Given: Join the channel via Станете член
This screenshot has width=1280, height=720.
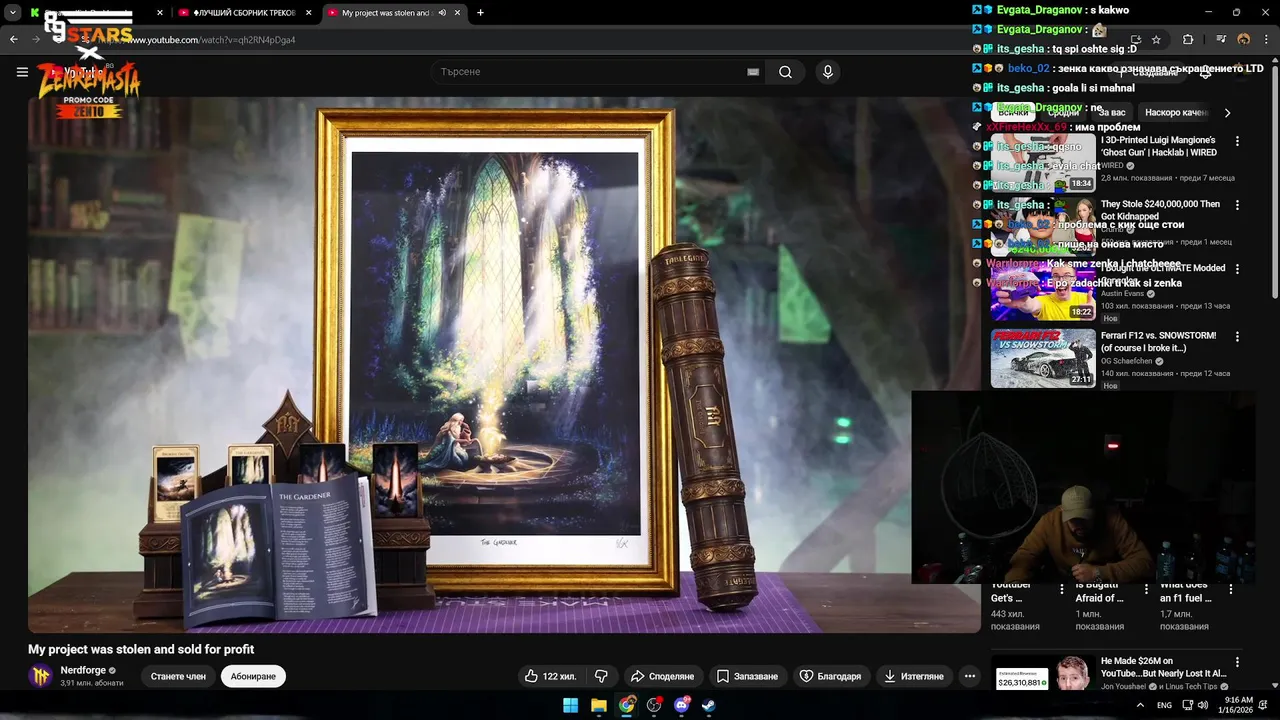Looking at the screenshot, I should click(178, 676).
